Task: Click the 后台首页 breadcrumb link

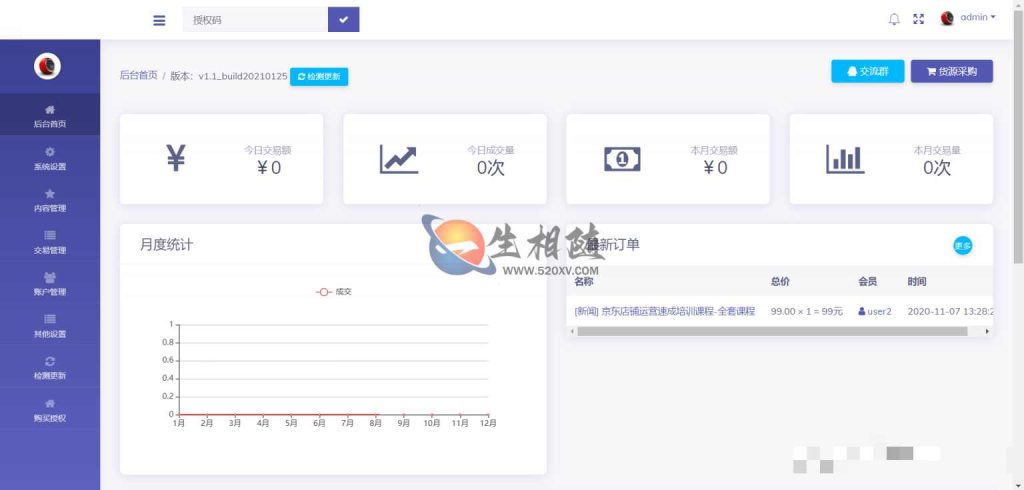Action: click(x=138, y=75)
